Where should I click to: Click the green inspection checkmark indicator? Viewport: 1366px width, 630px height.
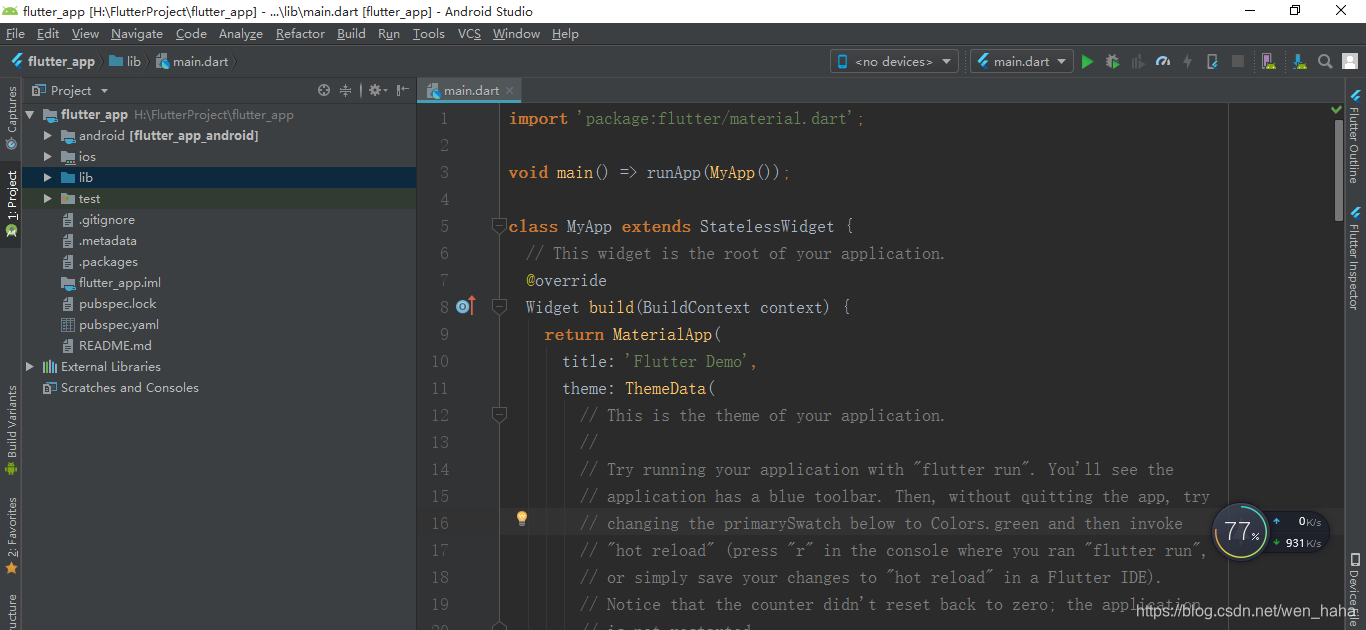(x=1337, y=108)
